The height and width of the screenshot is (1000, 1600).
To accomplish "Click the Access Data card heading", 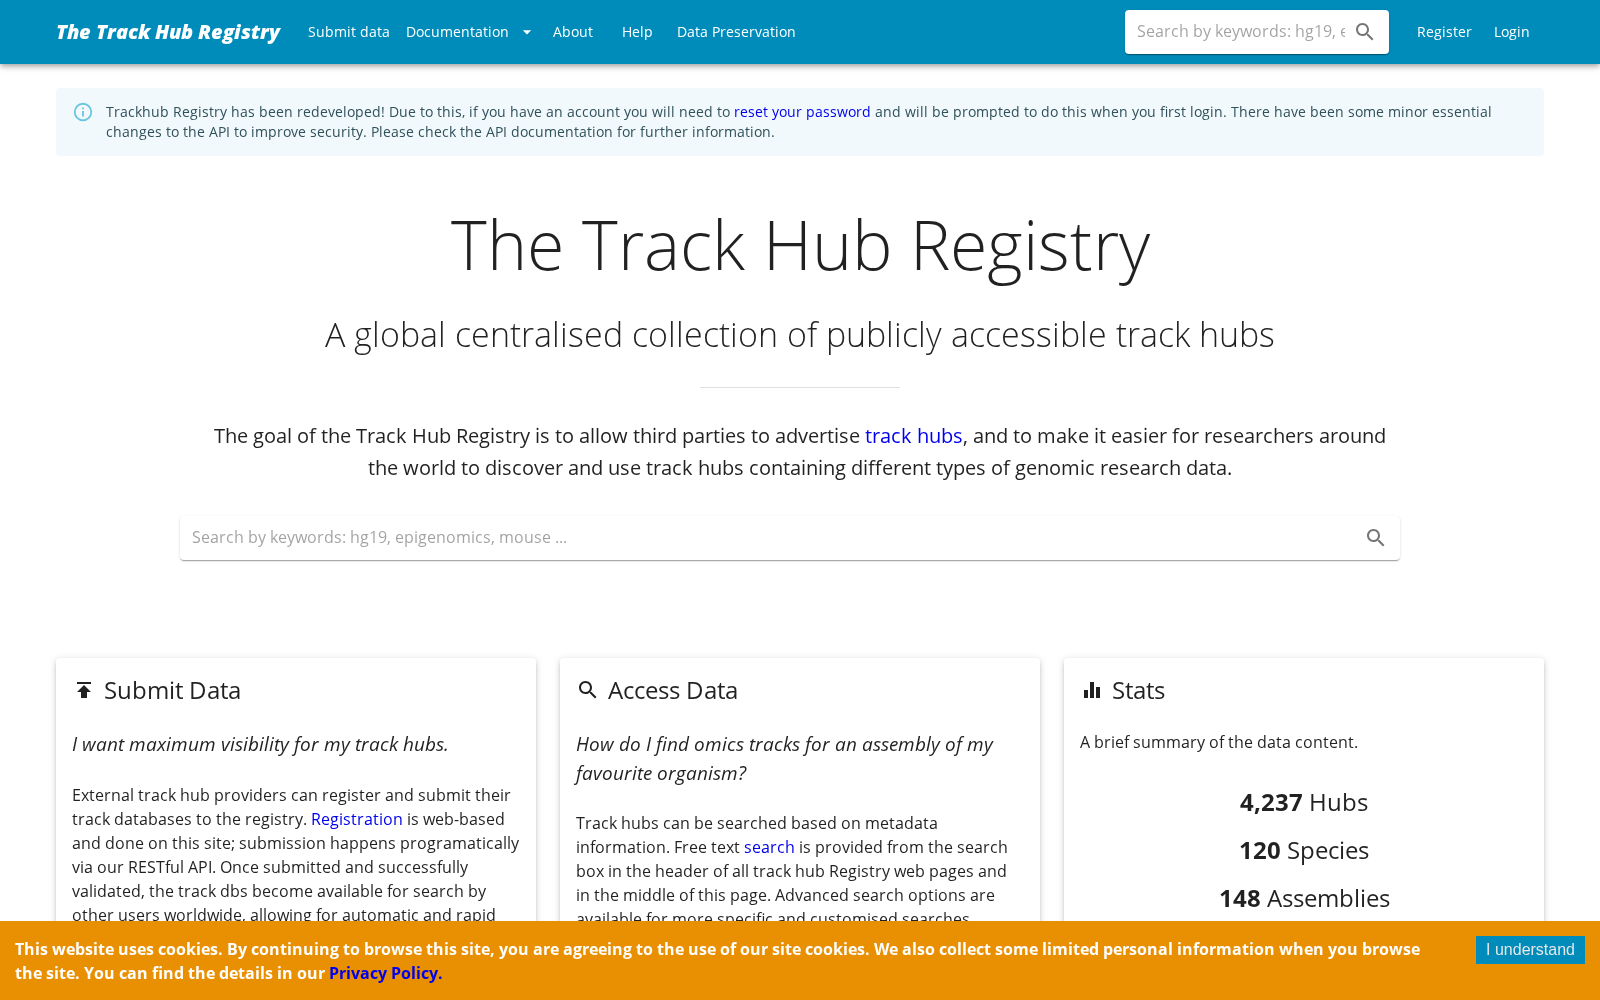I will [x=673, y=690].
